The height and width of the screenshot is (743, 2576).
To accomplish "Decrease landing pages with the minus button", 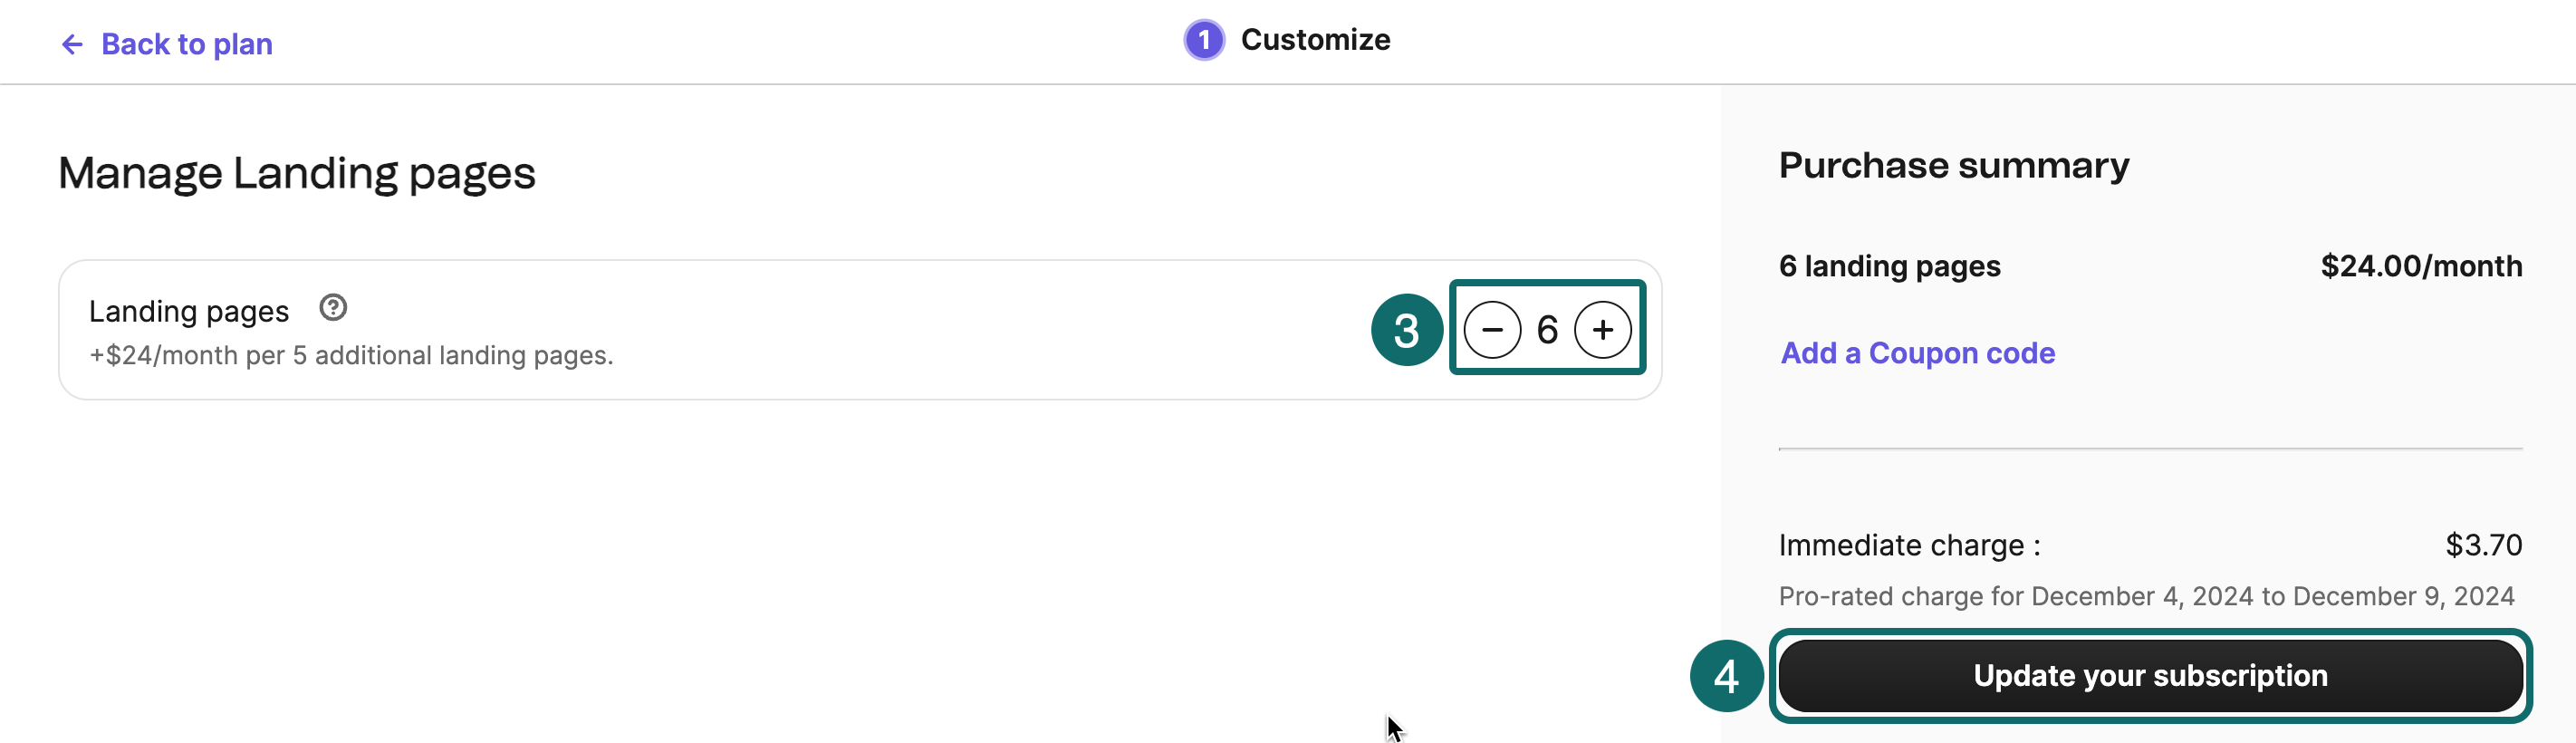I will coord(1492,330).
